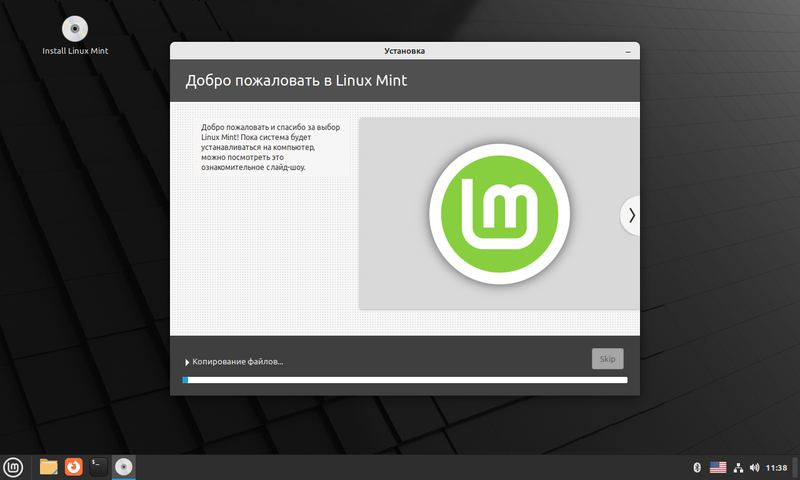Go to the next slideshow slide

631,215
